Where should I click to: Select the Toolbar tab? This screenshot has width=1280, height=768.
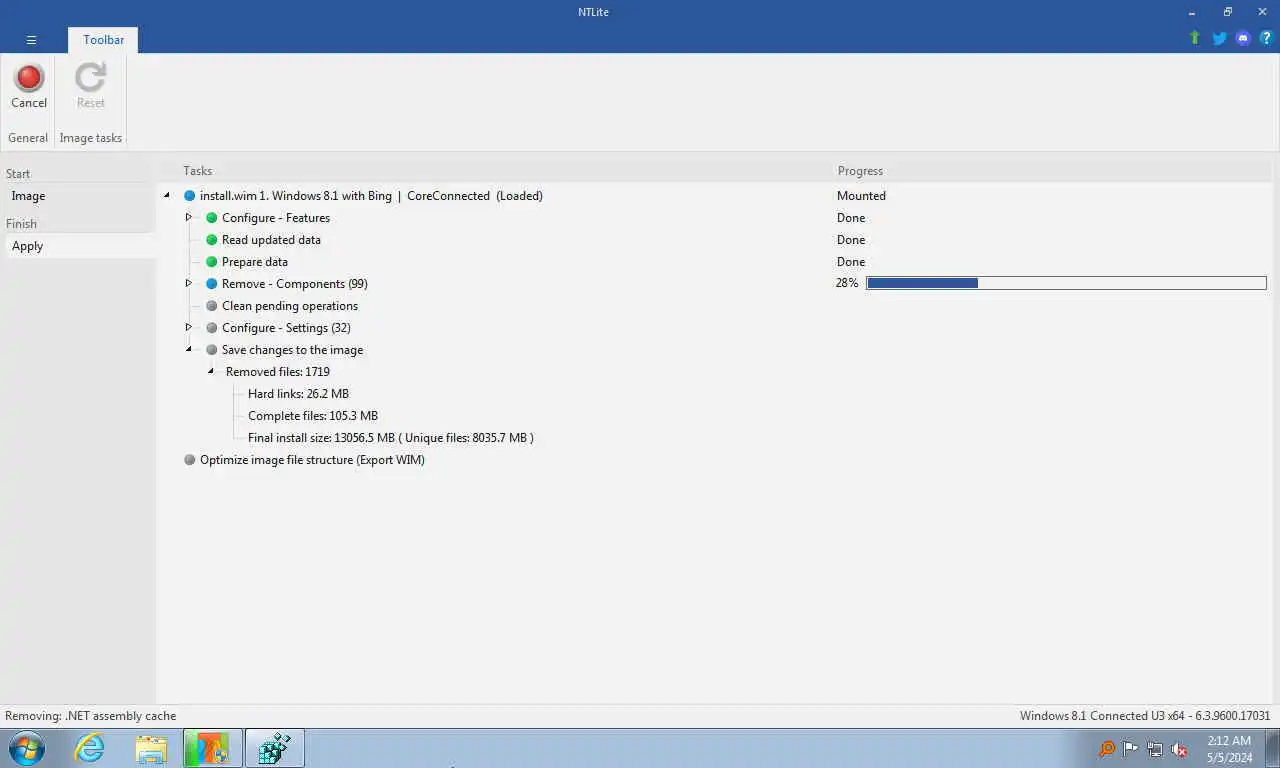104,40
